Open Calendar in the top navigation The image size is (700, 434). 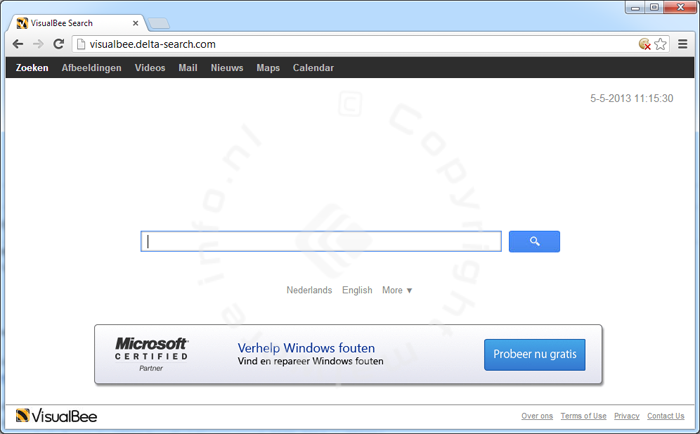coord(313,68)
